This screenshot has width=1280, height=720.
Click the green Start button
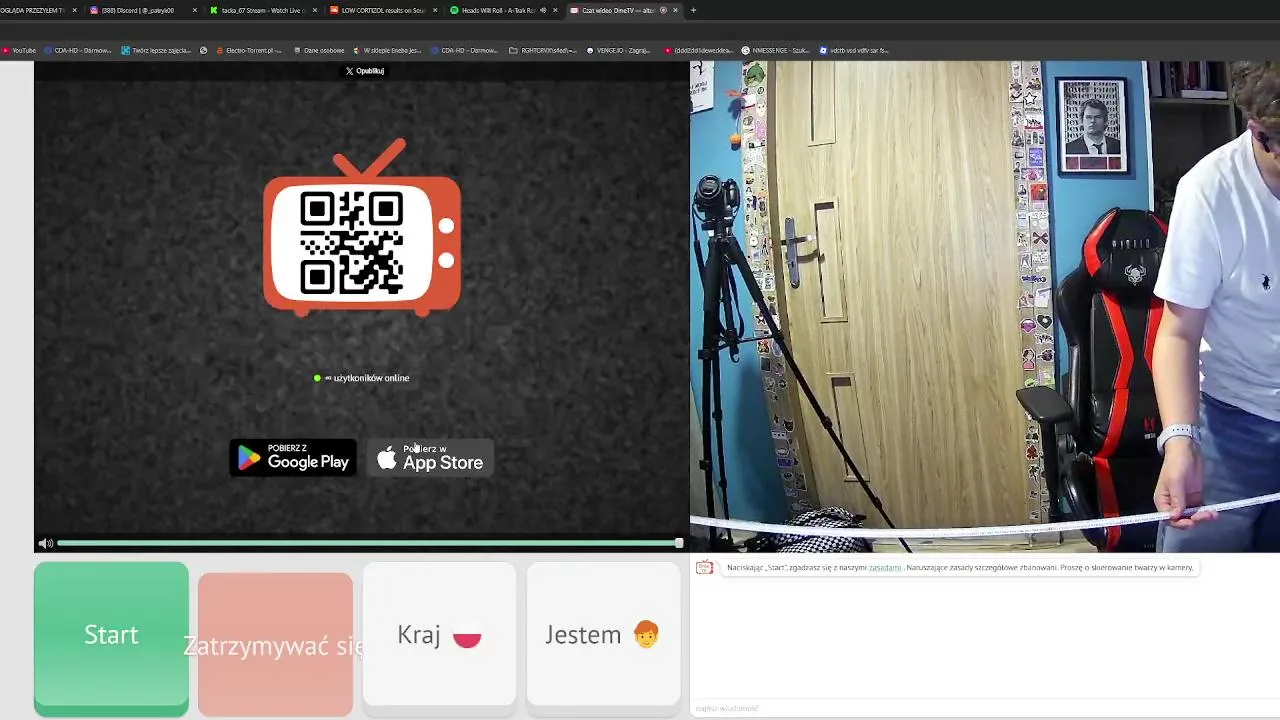tap(111, 639)
